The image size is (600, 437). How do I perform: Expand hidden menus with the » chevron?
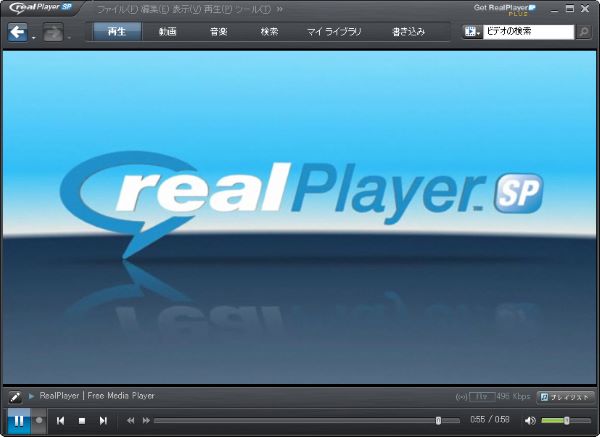click(x=280, y=9)
